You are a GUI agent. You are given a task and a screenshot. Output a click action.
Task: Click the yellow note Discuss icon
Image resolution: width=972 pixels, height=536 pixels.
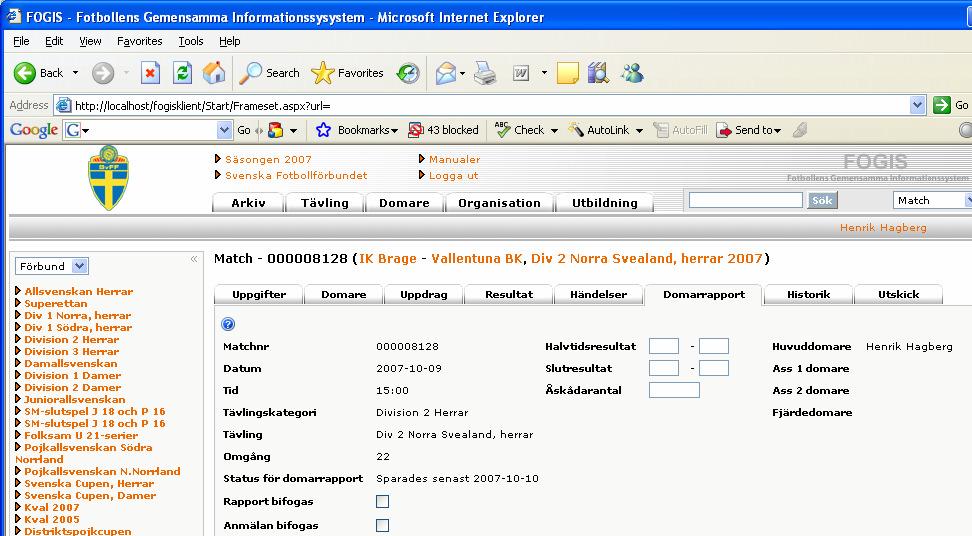[x=567, y=73]
